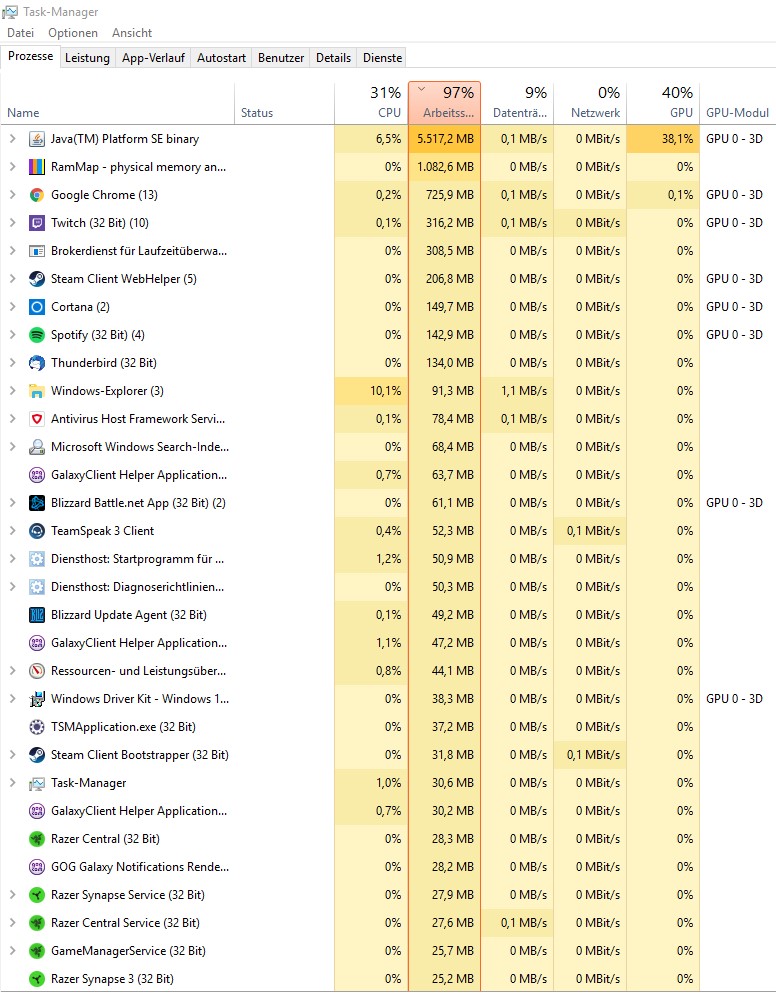Screen dimensions: 776x999
Task: Switch to the Dienste tab
Action: pos(382,58)
